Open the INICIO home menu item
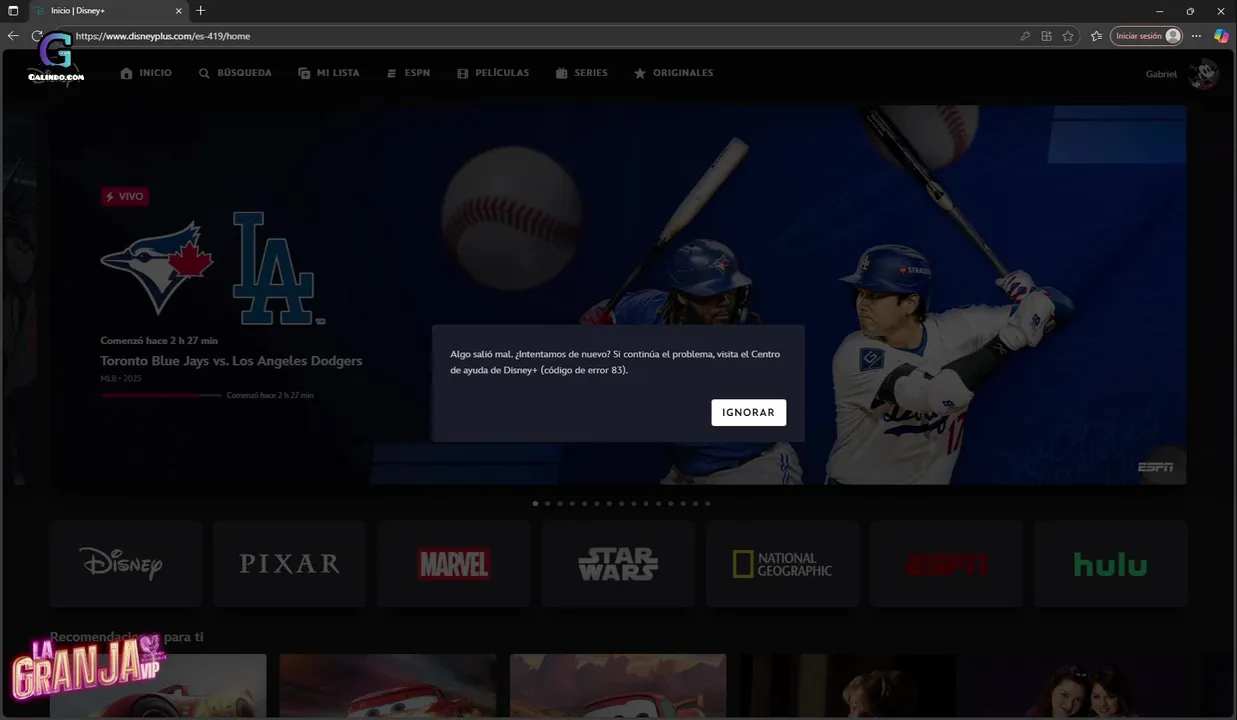The height and width of the screenshot is (720, 1237). (146, 73)
